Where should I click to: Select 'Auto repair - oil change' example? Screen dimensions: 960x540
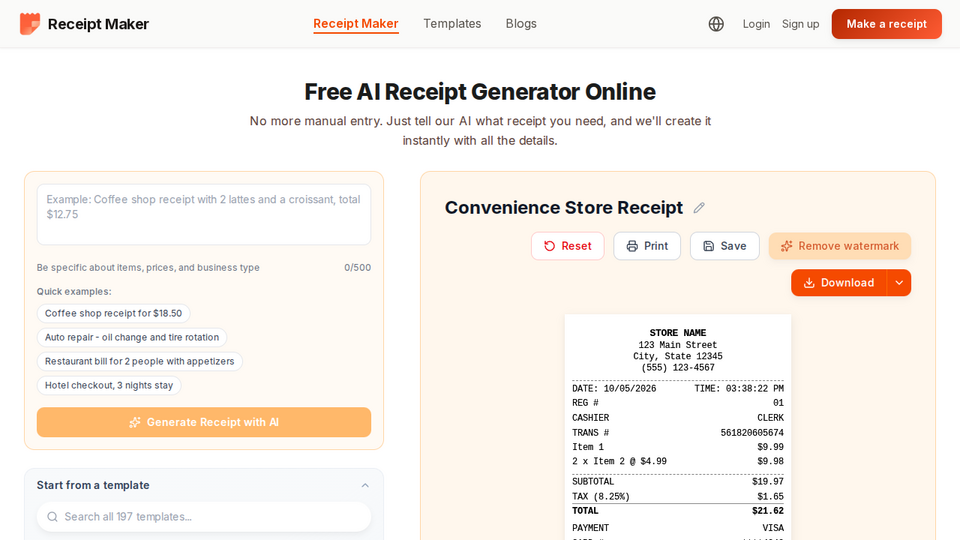tap(132, 337)
